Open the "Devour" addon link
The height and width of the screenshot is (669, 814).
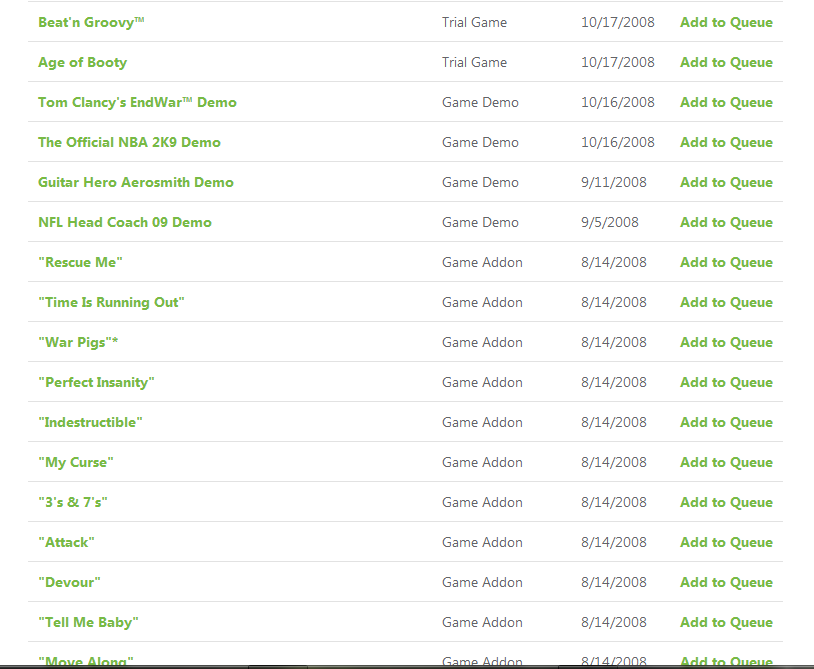[x=69, y=582]
